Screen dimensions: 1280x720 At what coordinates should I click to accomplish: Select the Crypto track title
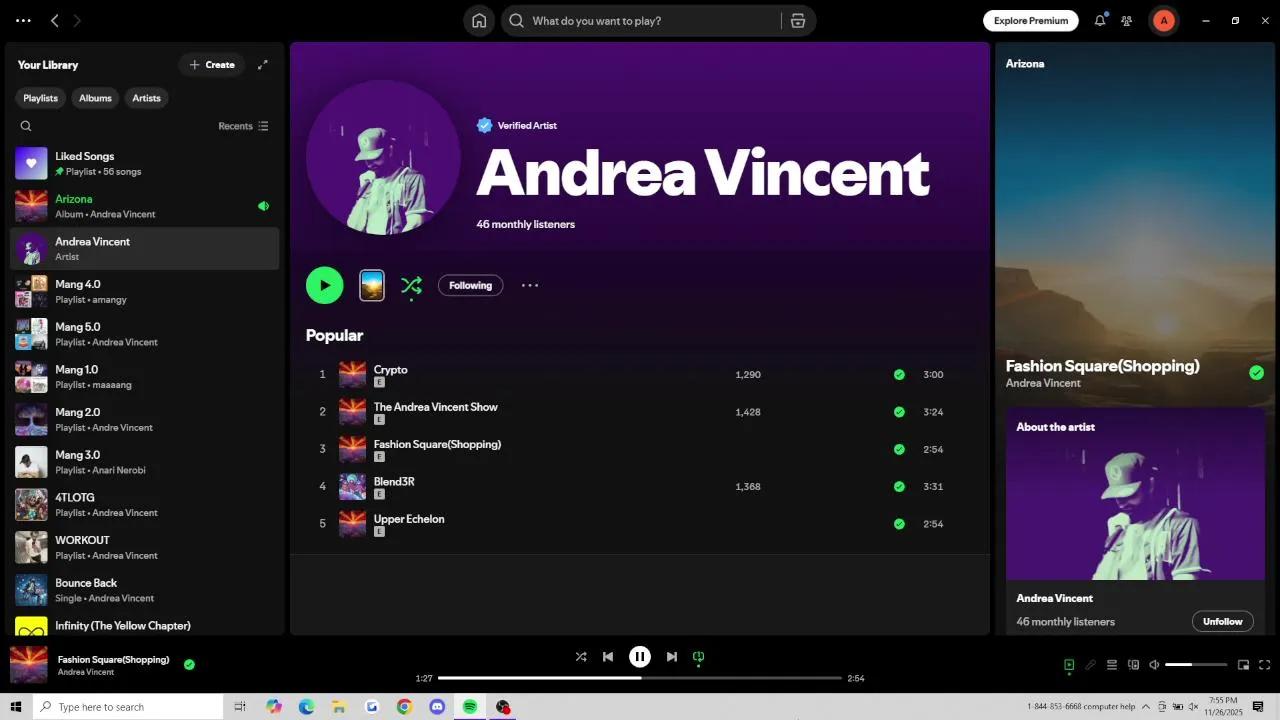pos(390,370)
